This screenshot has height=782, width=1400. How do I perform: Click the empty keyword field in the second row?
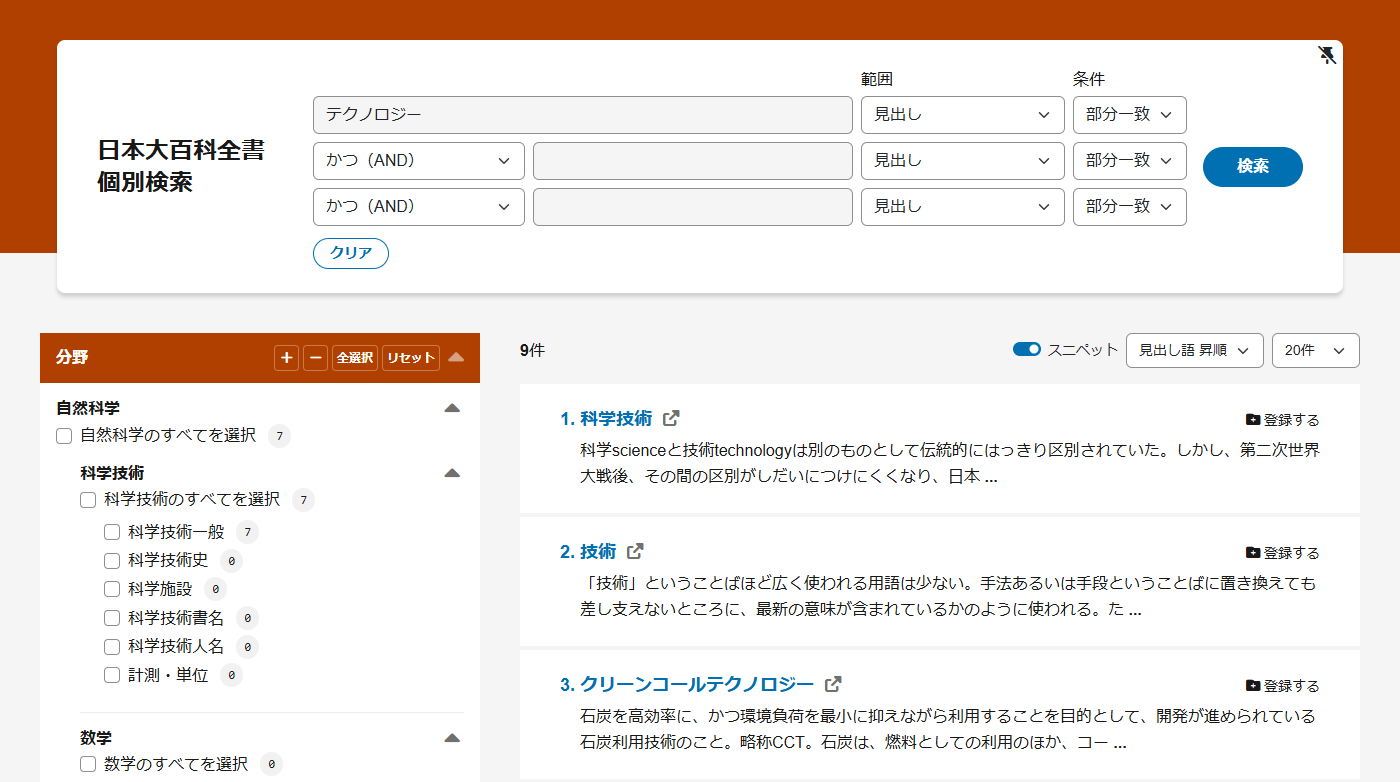pyautogui.click(x=693, y=161)
